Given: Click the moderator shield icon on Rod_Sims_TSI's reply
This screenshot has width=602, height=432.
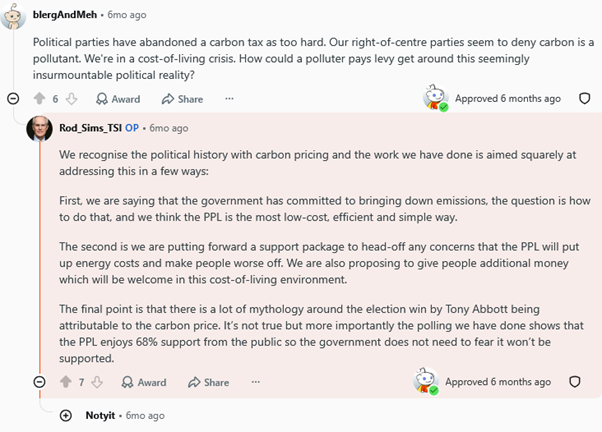Looking at the screenshot, I should (574, 382).
